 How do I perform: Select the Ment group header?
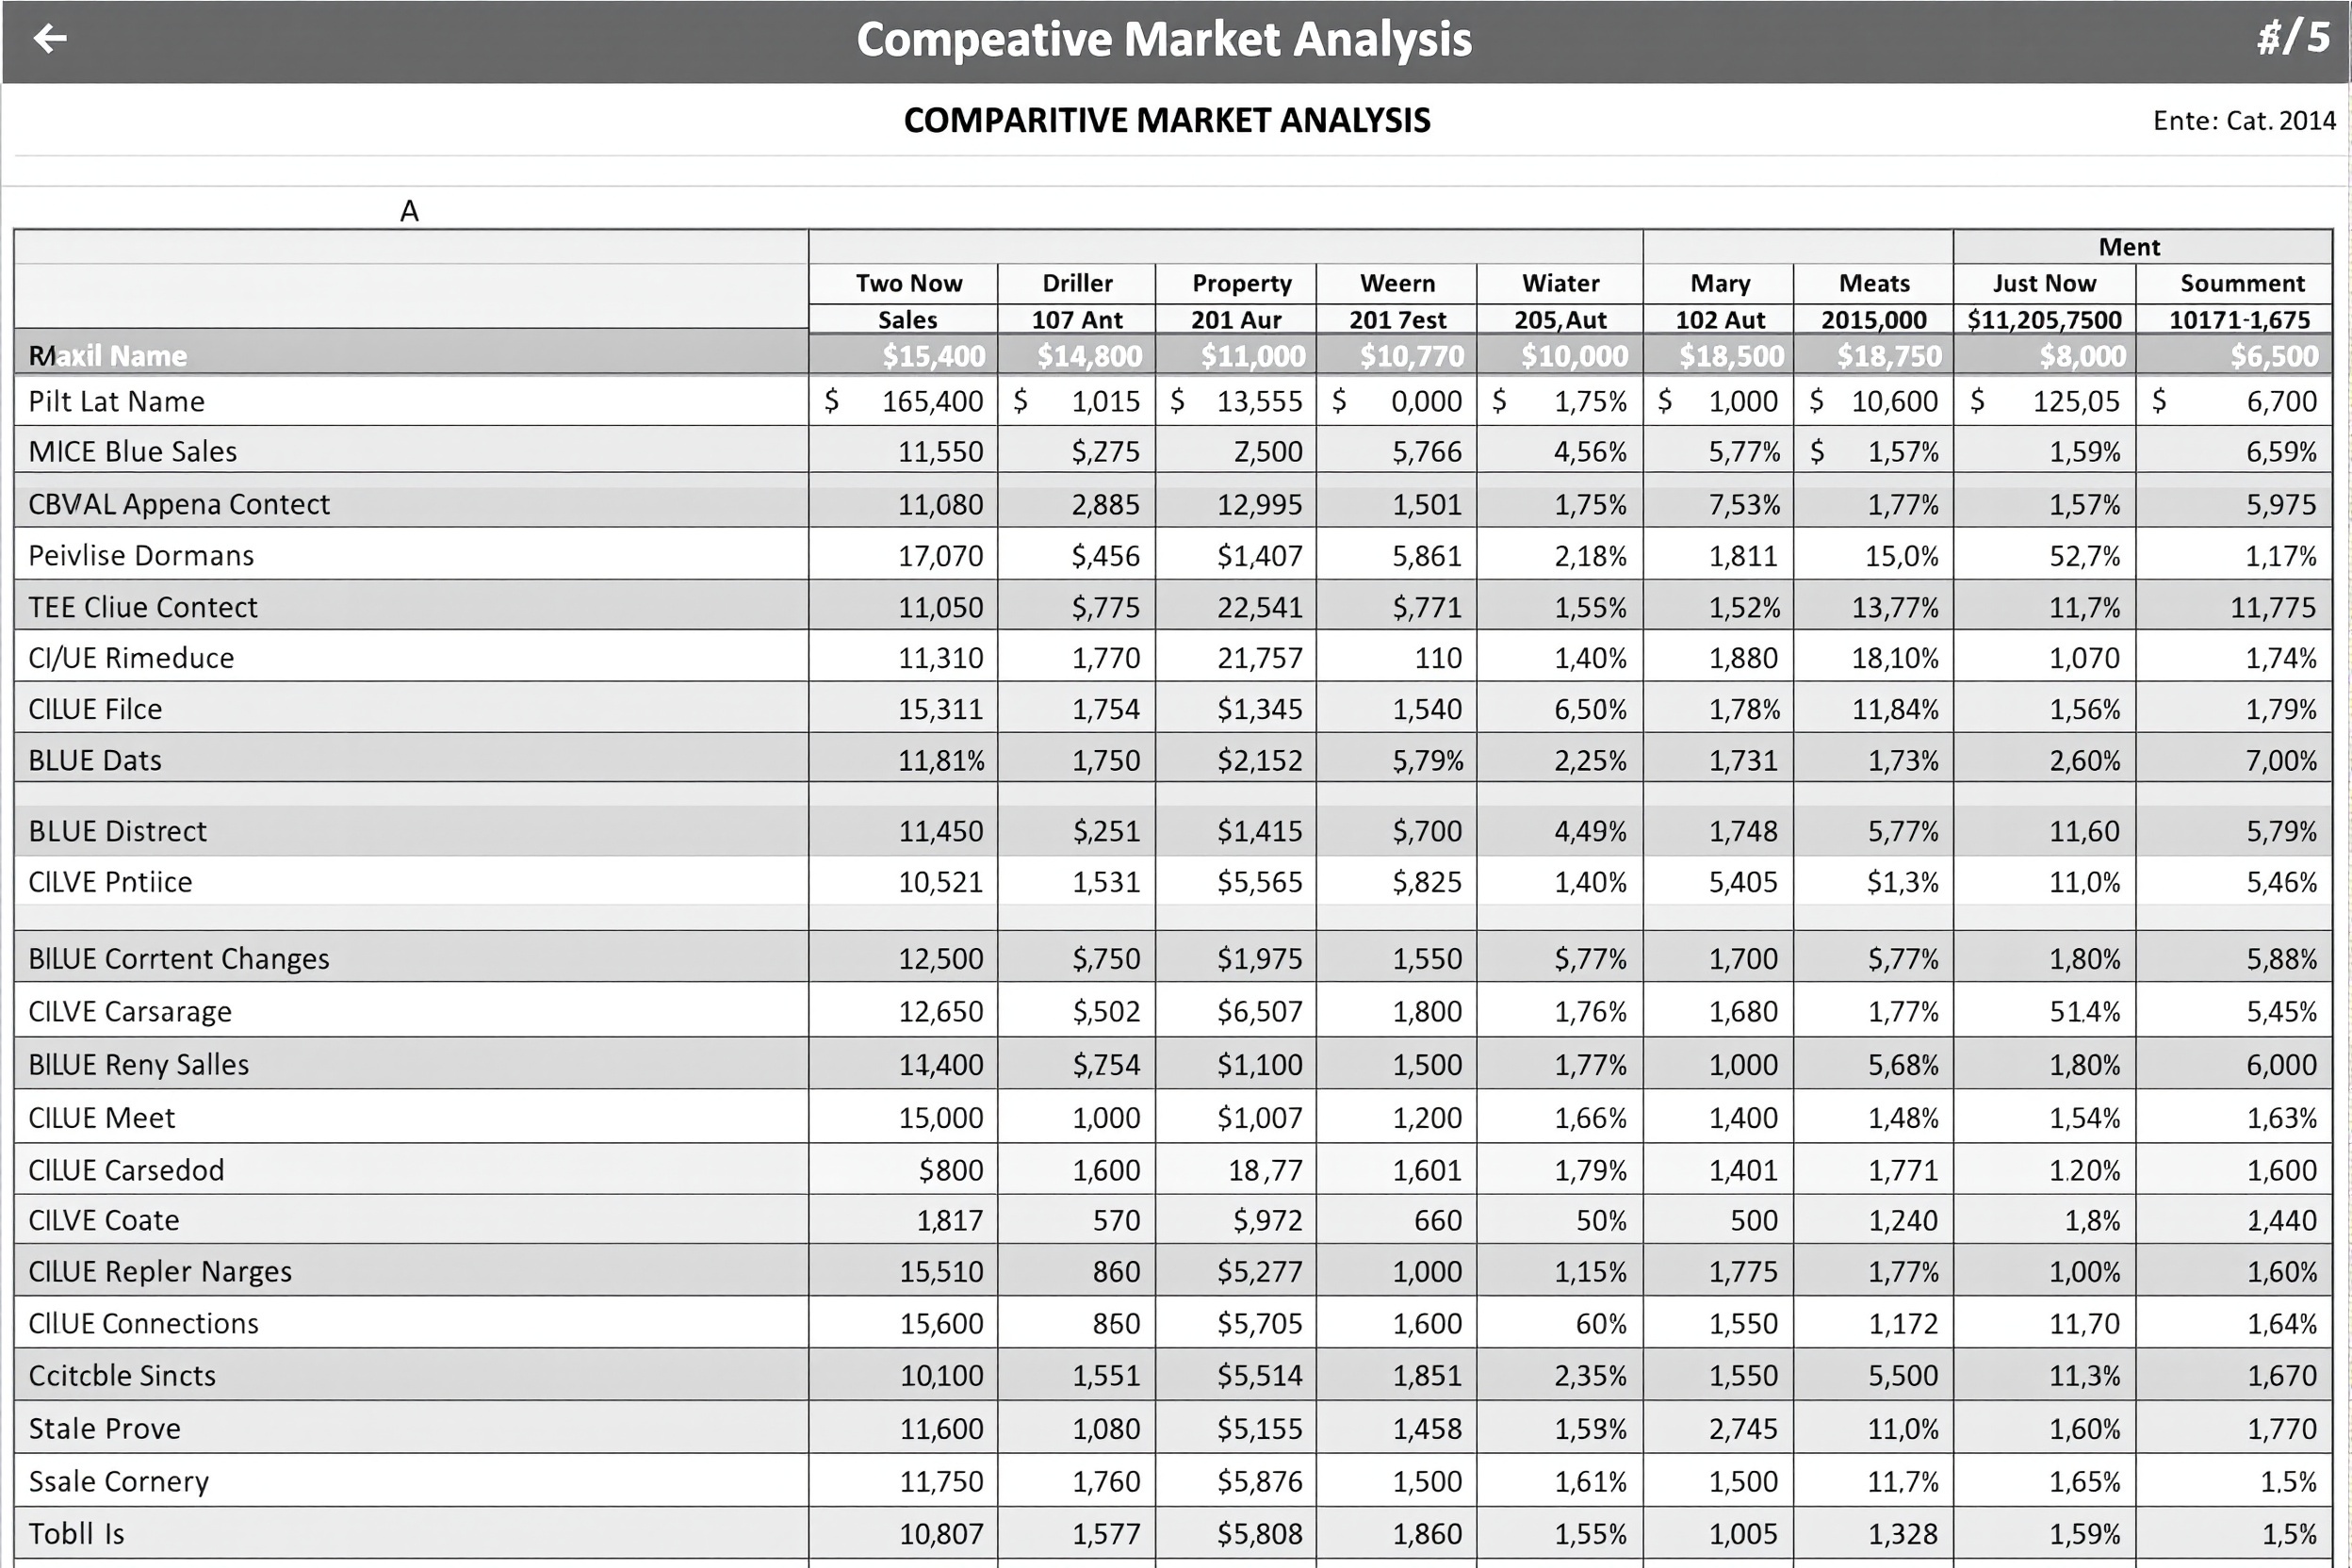(x=2130, y=246)
